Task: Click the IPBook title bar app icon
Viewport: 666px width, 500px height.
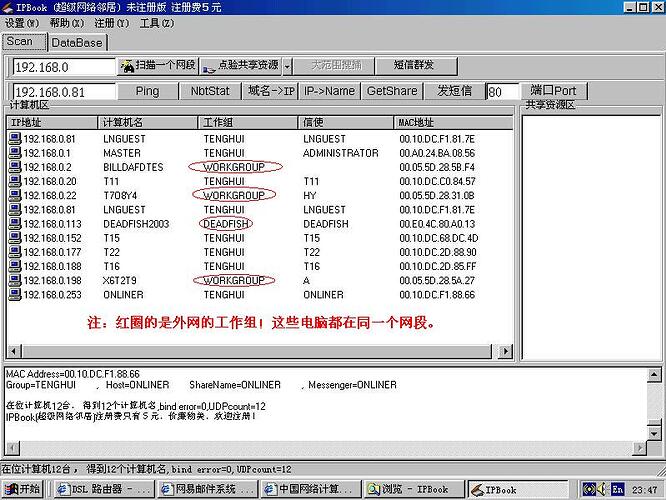Action: pos(7,7)
